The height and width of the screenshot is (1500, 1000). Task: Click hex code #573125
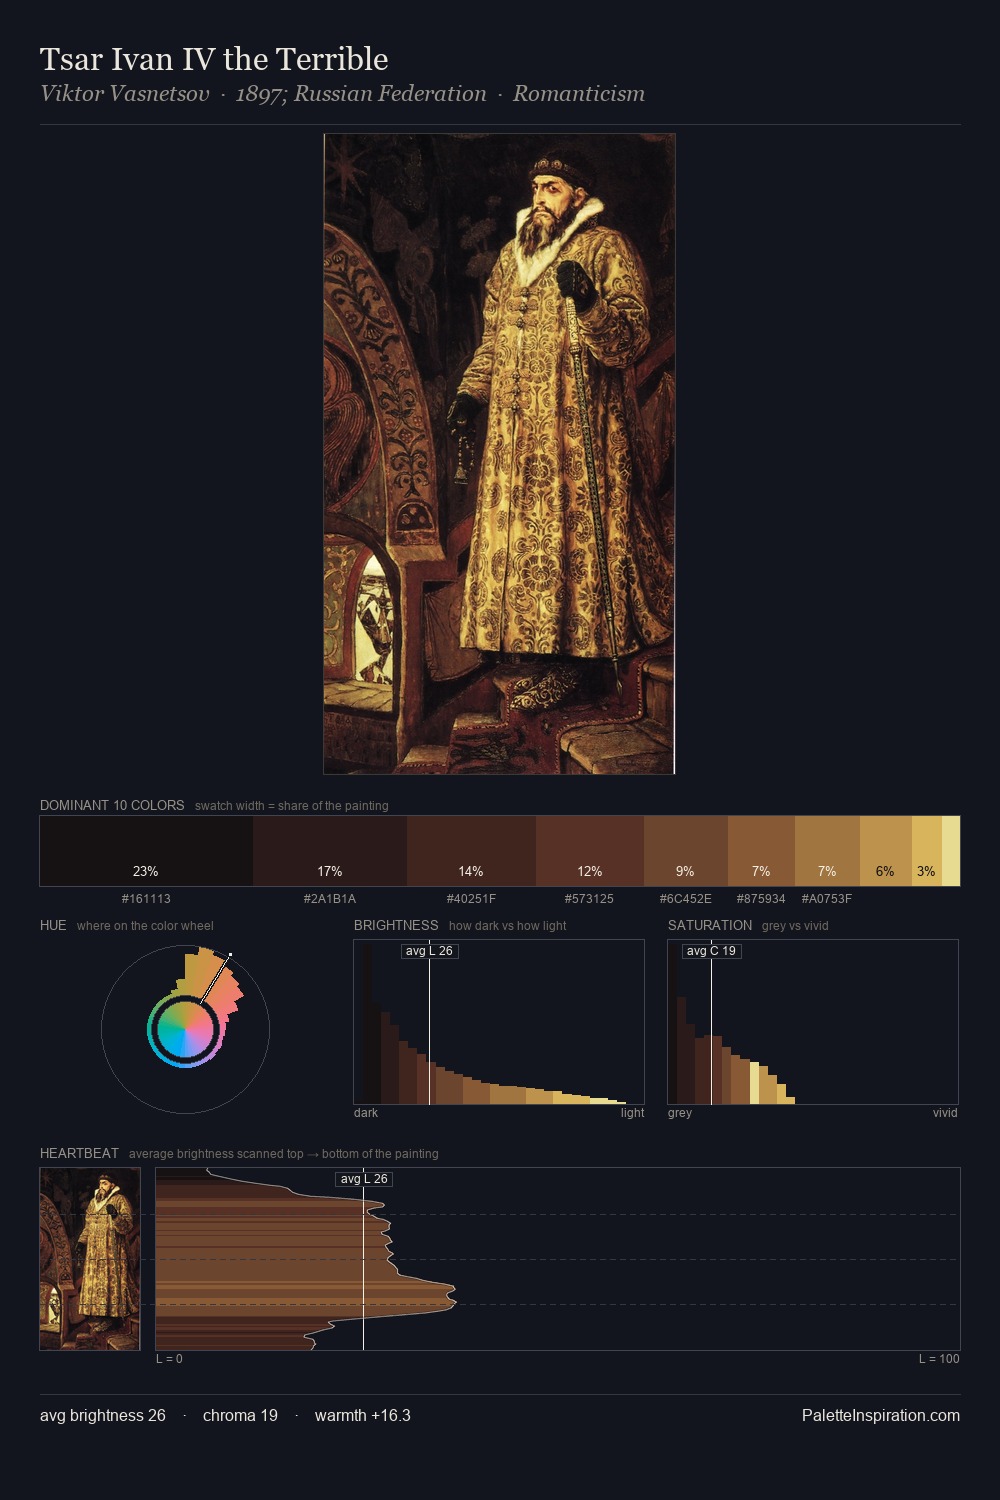click(x=589, y=899)
